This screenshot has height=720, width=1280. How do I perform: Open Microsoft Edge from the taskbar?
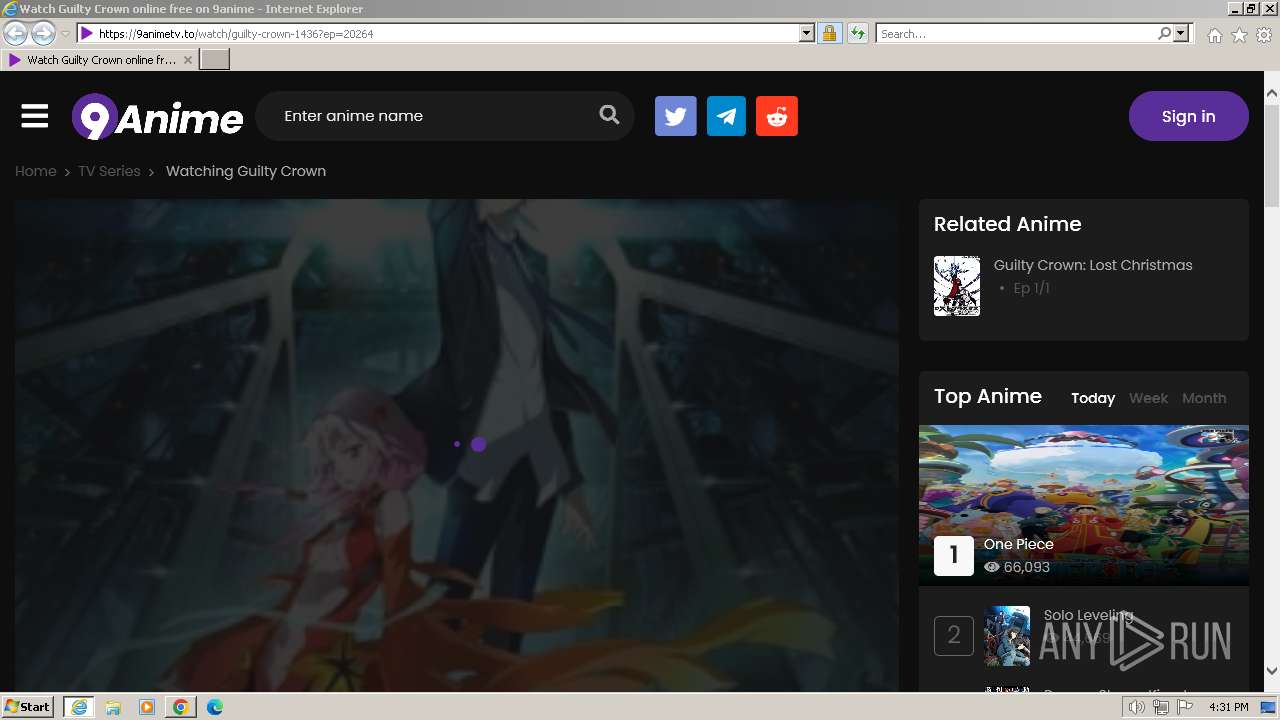(215, 707)
